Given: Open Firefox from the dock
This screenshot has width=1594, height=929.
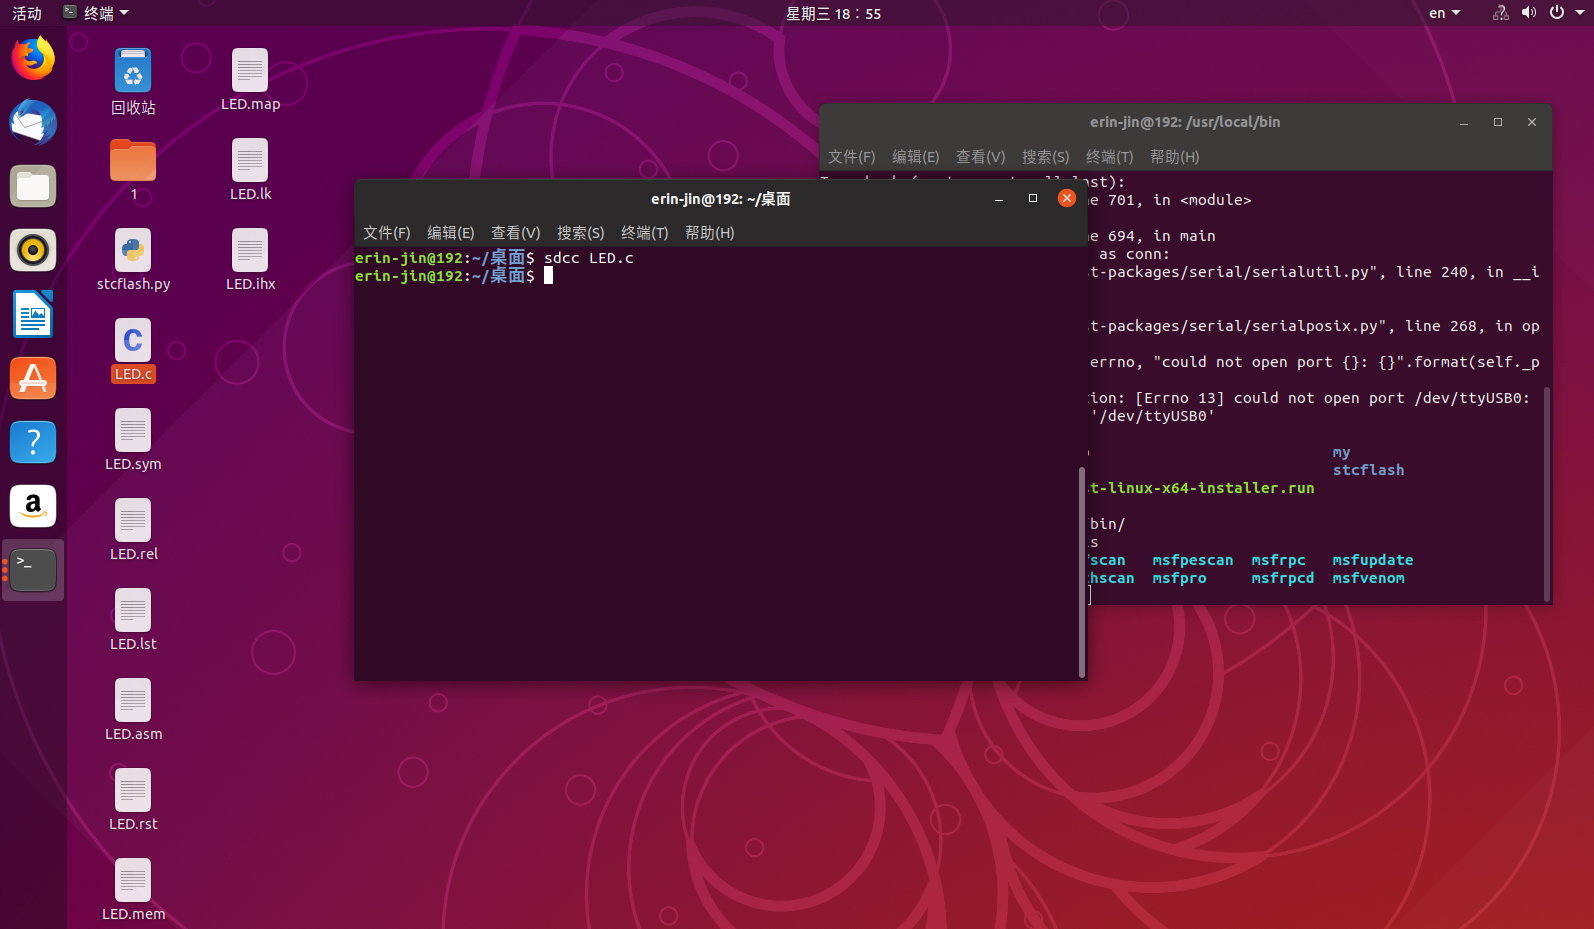Looking at the screenshot, I should click(x=33, y=58).
